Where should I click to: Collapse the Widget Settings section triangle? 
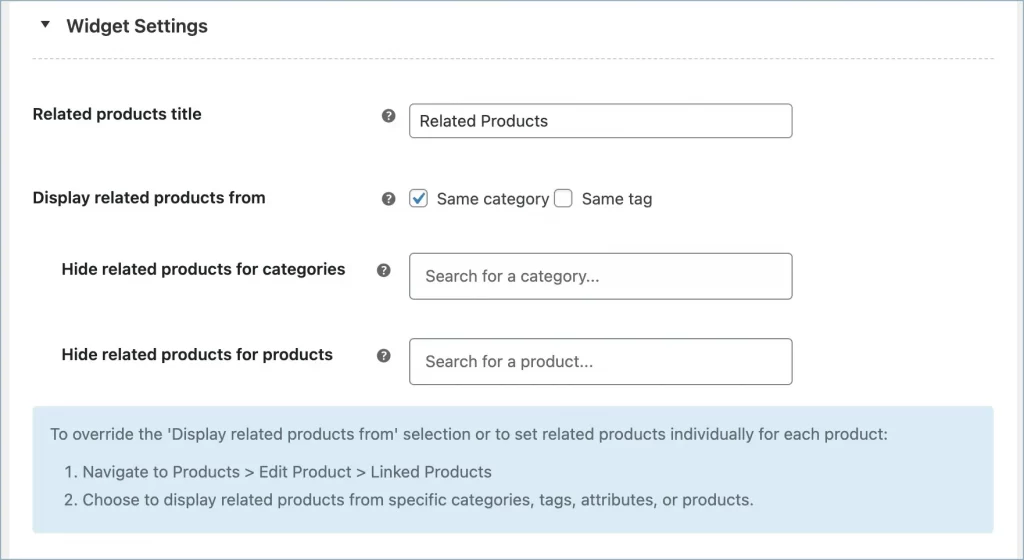click(44, 26)
